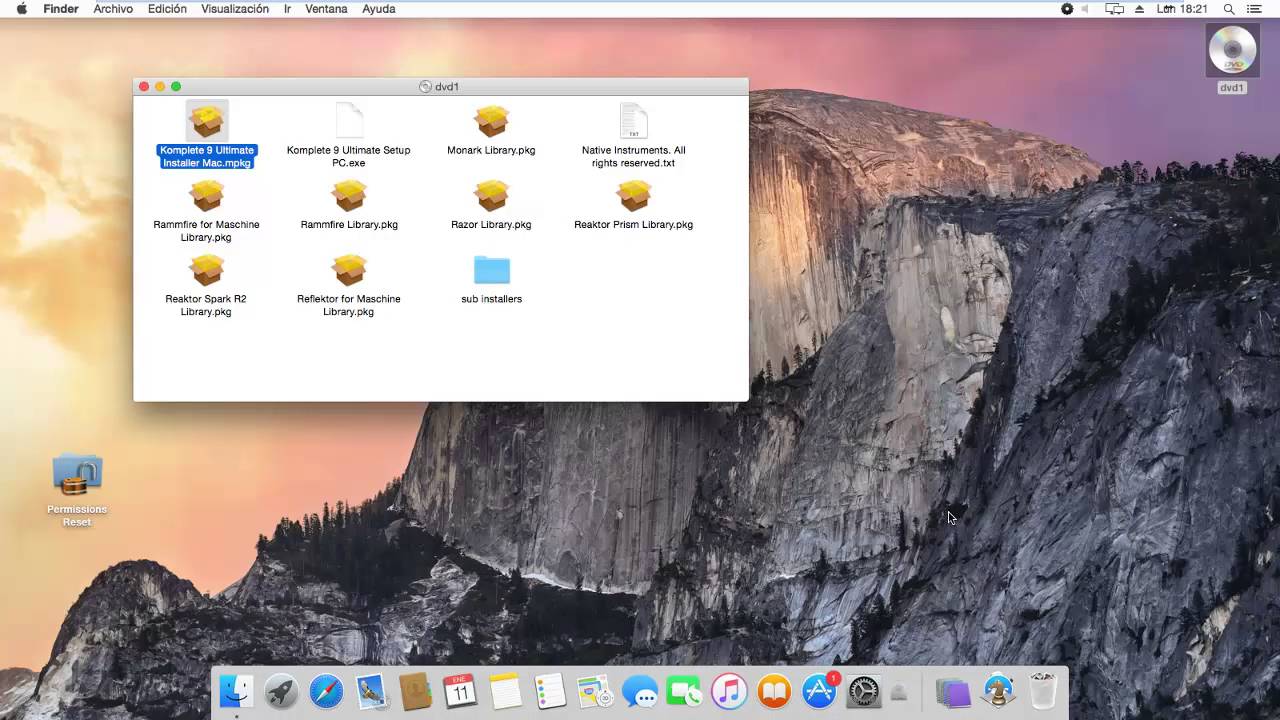Open the Chess app in Dock
Viewport: 1280px width, 720px height.
(x=998, y=690)
